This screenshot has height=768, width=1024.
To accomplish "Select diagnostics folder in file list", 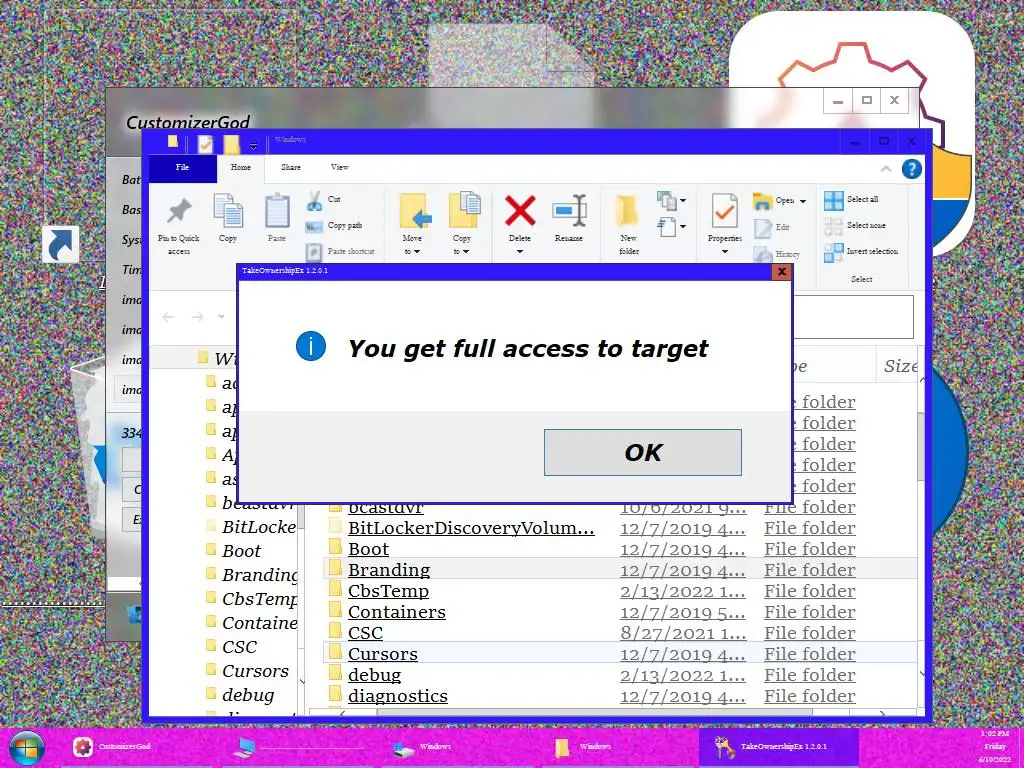I will coord(398,696).
